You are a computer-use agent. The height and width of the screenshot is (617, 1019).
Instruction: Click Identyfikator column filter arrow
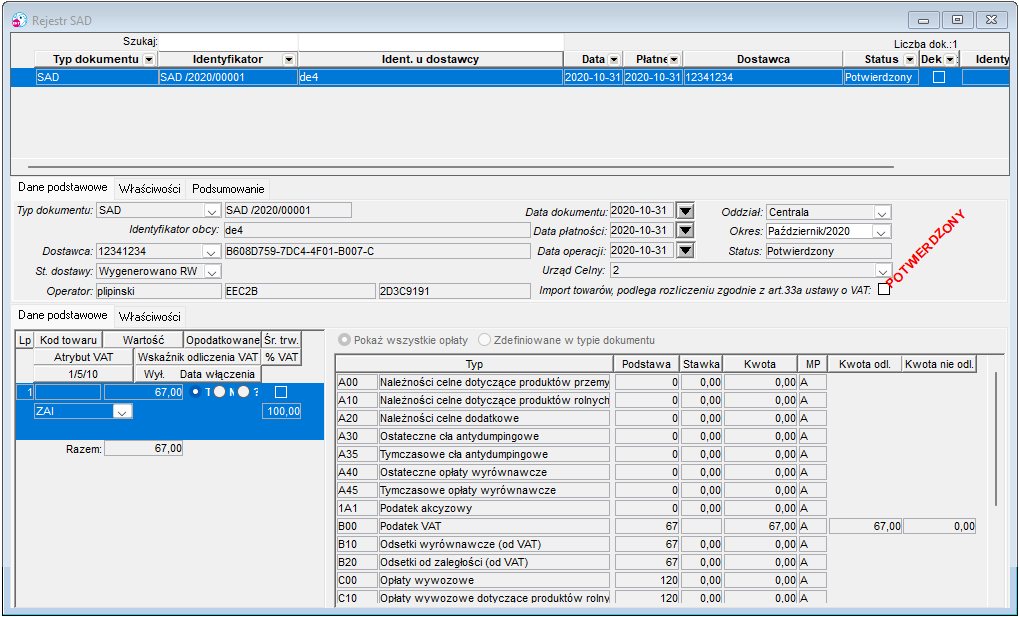pyautogui.click(x=289, y=60)
